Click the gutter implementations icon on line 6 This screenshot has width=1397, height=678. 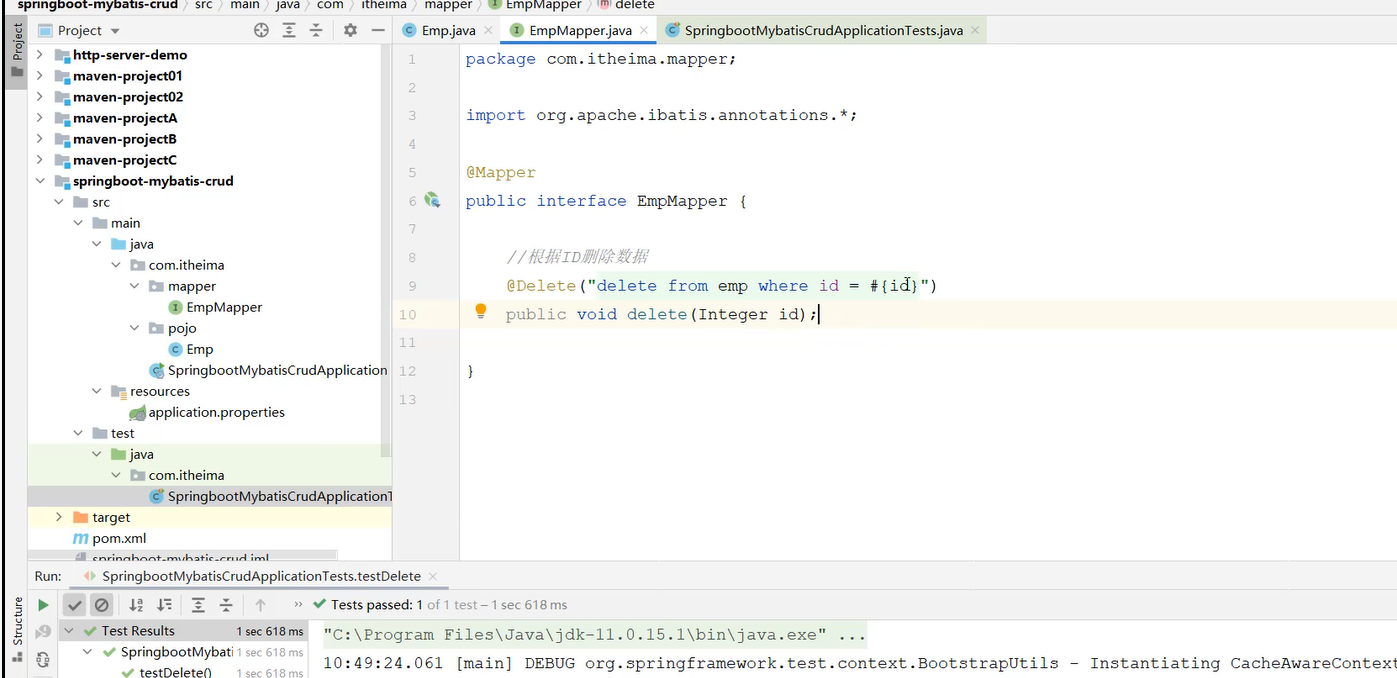[432, 200]
